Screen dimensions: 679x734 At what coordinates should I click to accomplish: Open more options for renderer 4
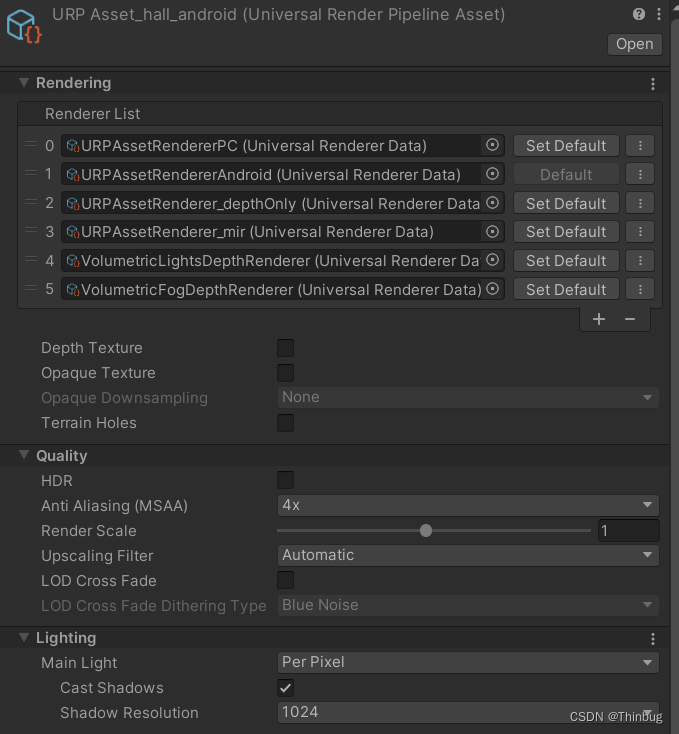click(640, 261)
